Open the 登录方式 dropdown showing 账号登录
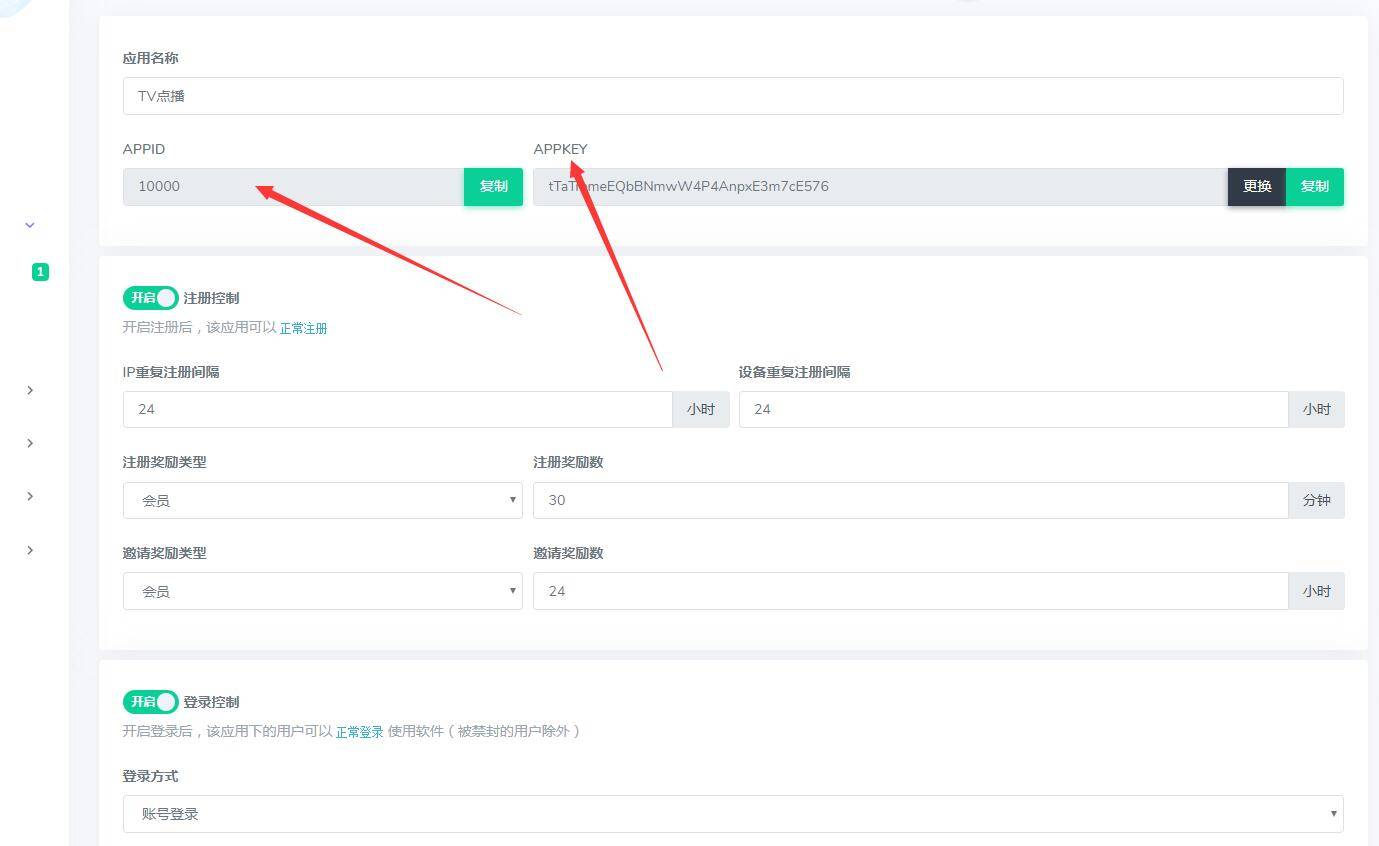 [x=733, y=814]
